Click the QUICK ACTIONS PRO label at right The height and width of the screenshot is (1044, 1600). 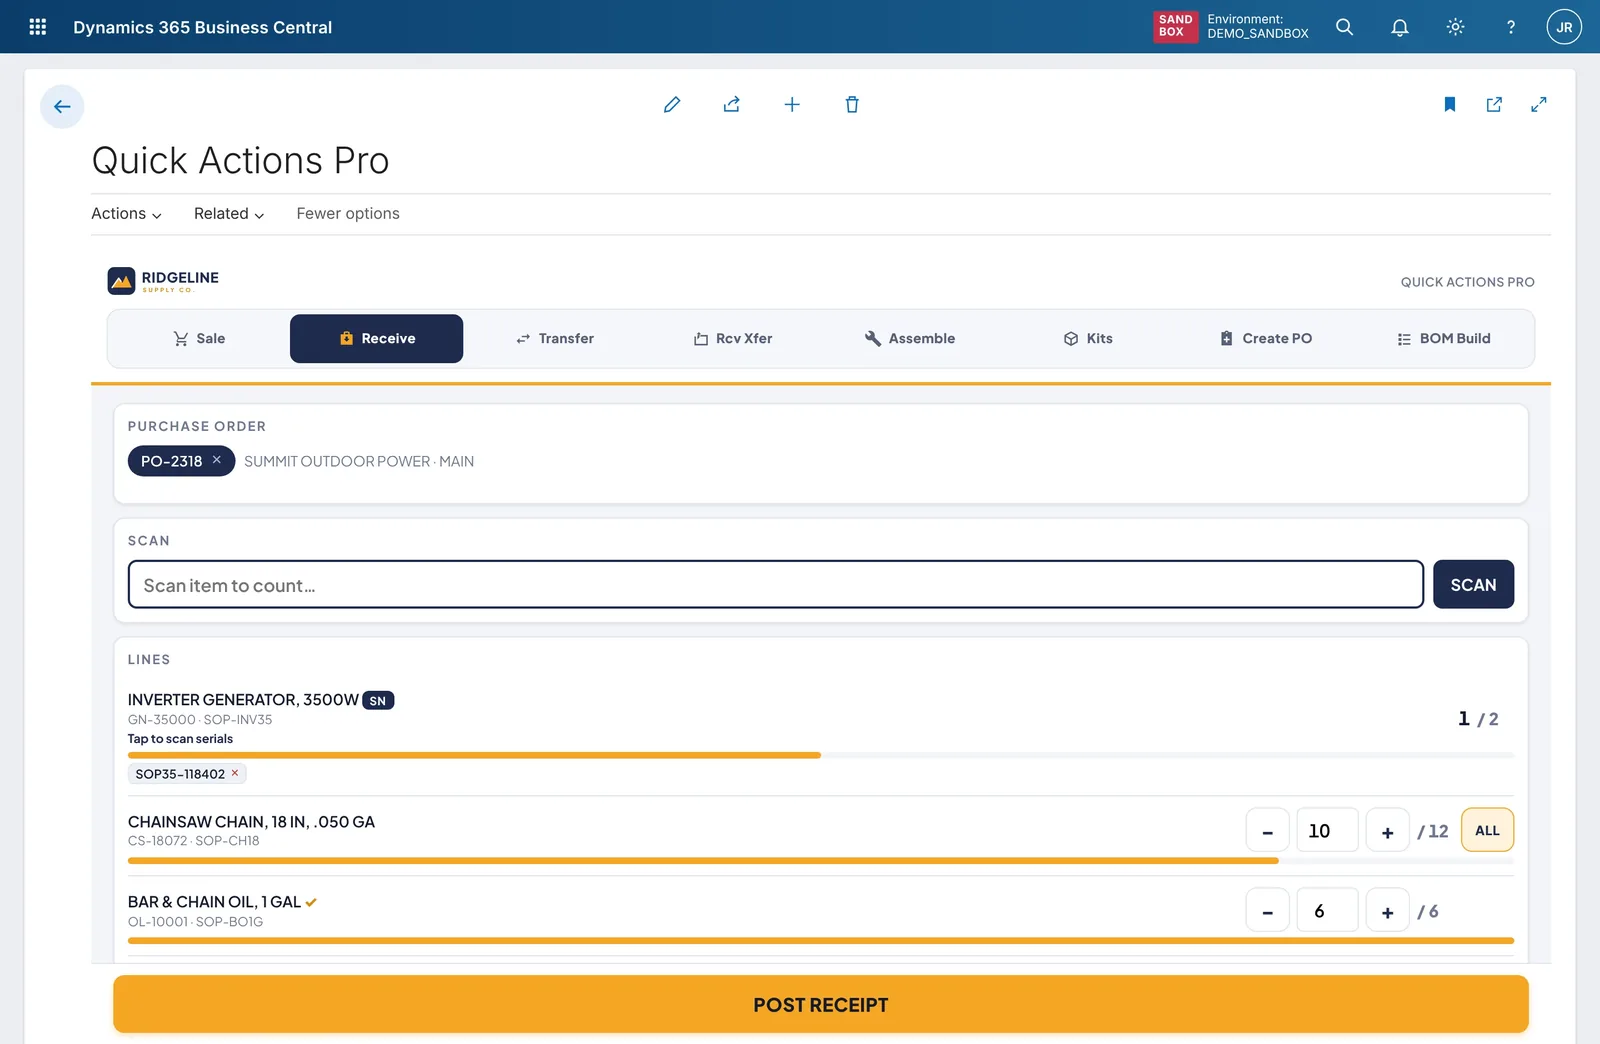(1467, 282)
